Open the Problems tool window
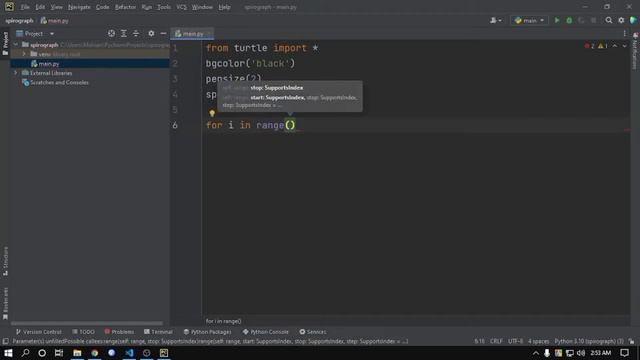This screenshot has width=640, height=360. [119, 332]
